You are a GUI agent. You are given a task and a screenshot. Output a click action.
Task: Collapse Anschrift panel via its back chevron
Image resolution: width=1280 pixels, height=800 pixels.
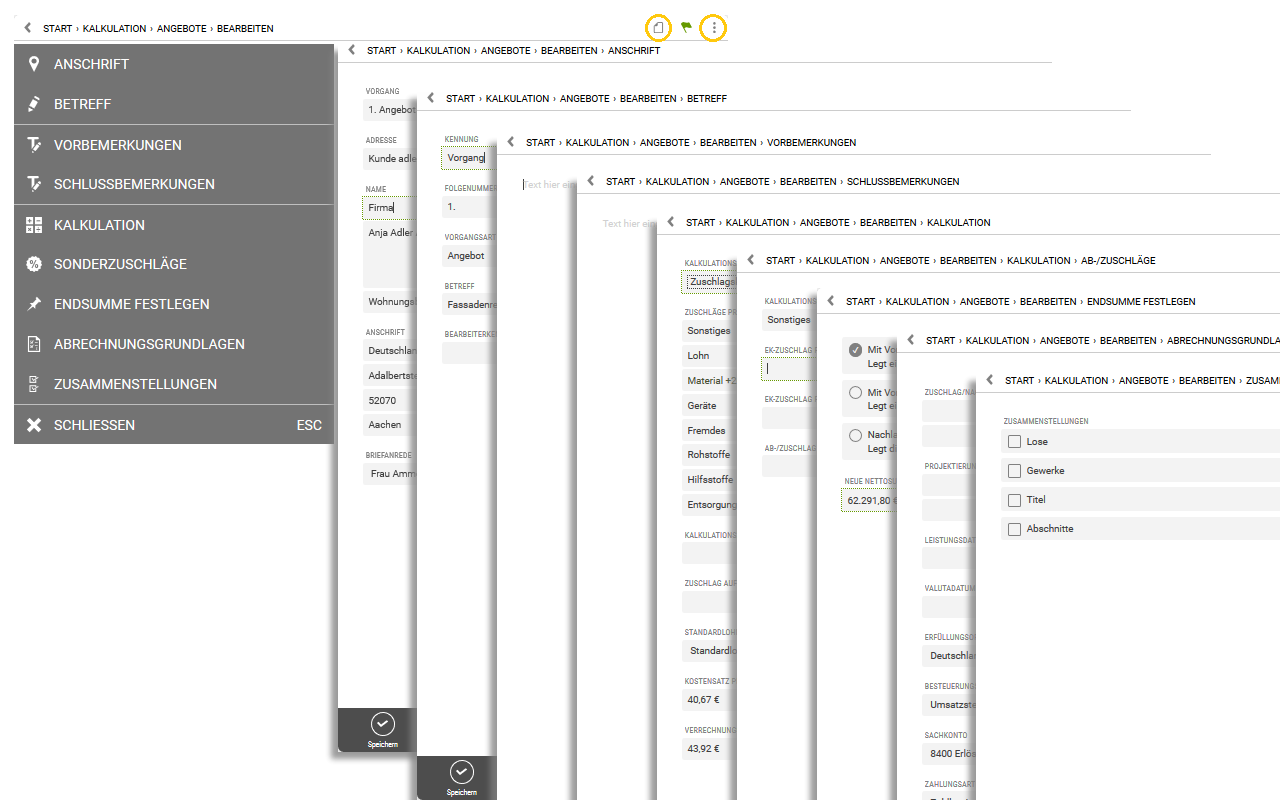click(x=352, y=50)
